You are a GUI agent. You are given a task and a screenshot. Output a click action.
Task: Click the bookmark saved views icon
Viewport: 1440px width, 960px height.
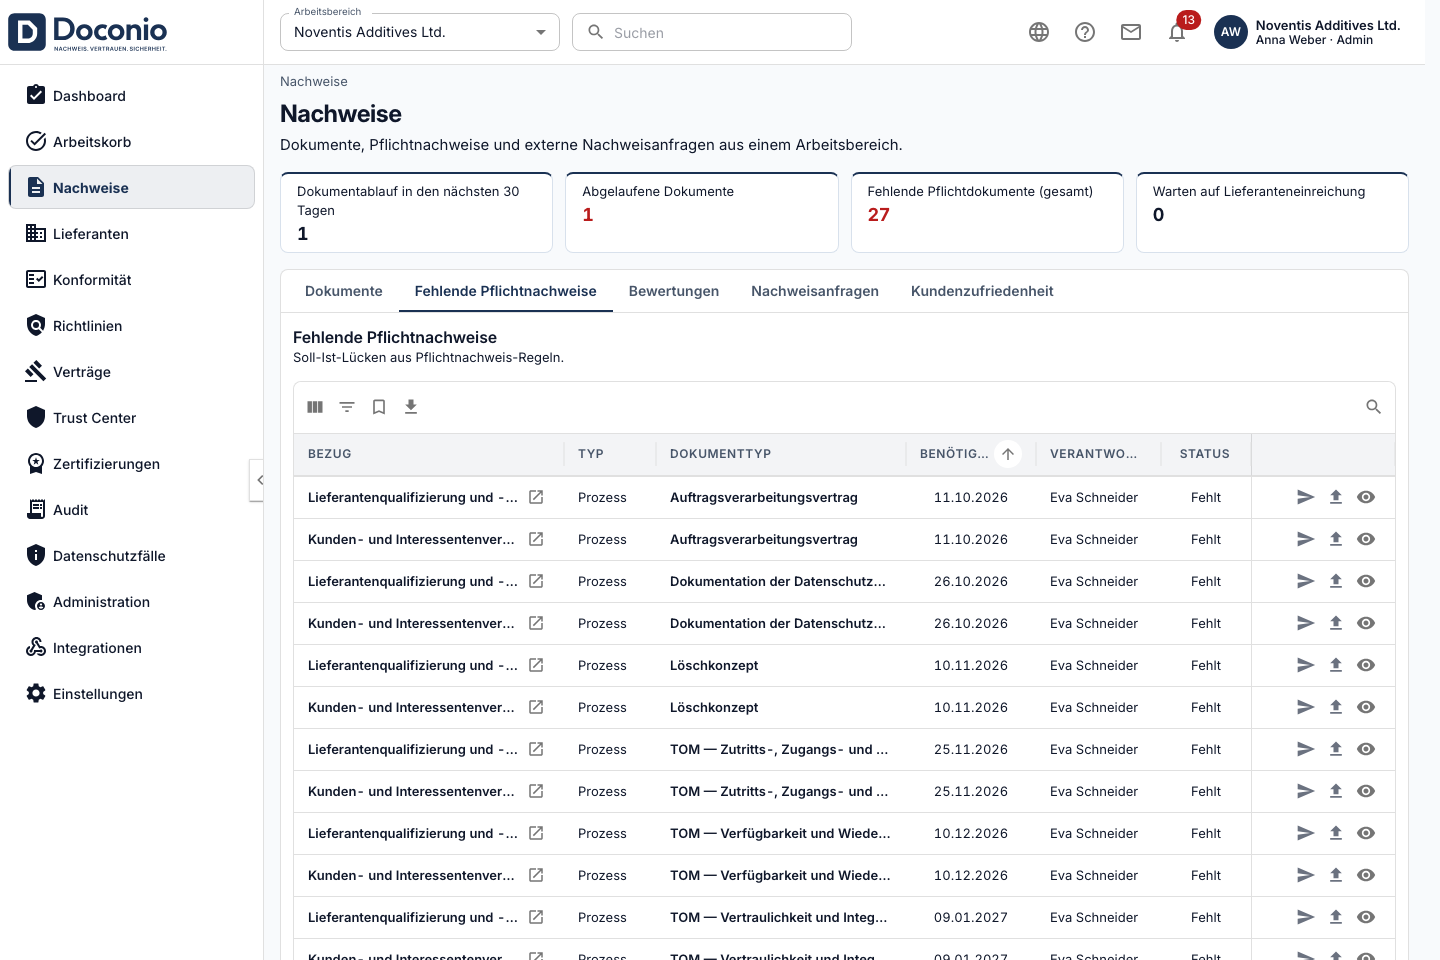tap(379, 407)
